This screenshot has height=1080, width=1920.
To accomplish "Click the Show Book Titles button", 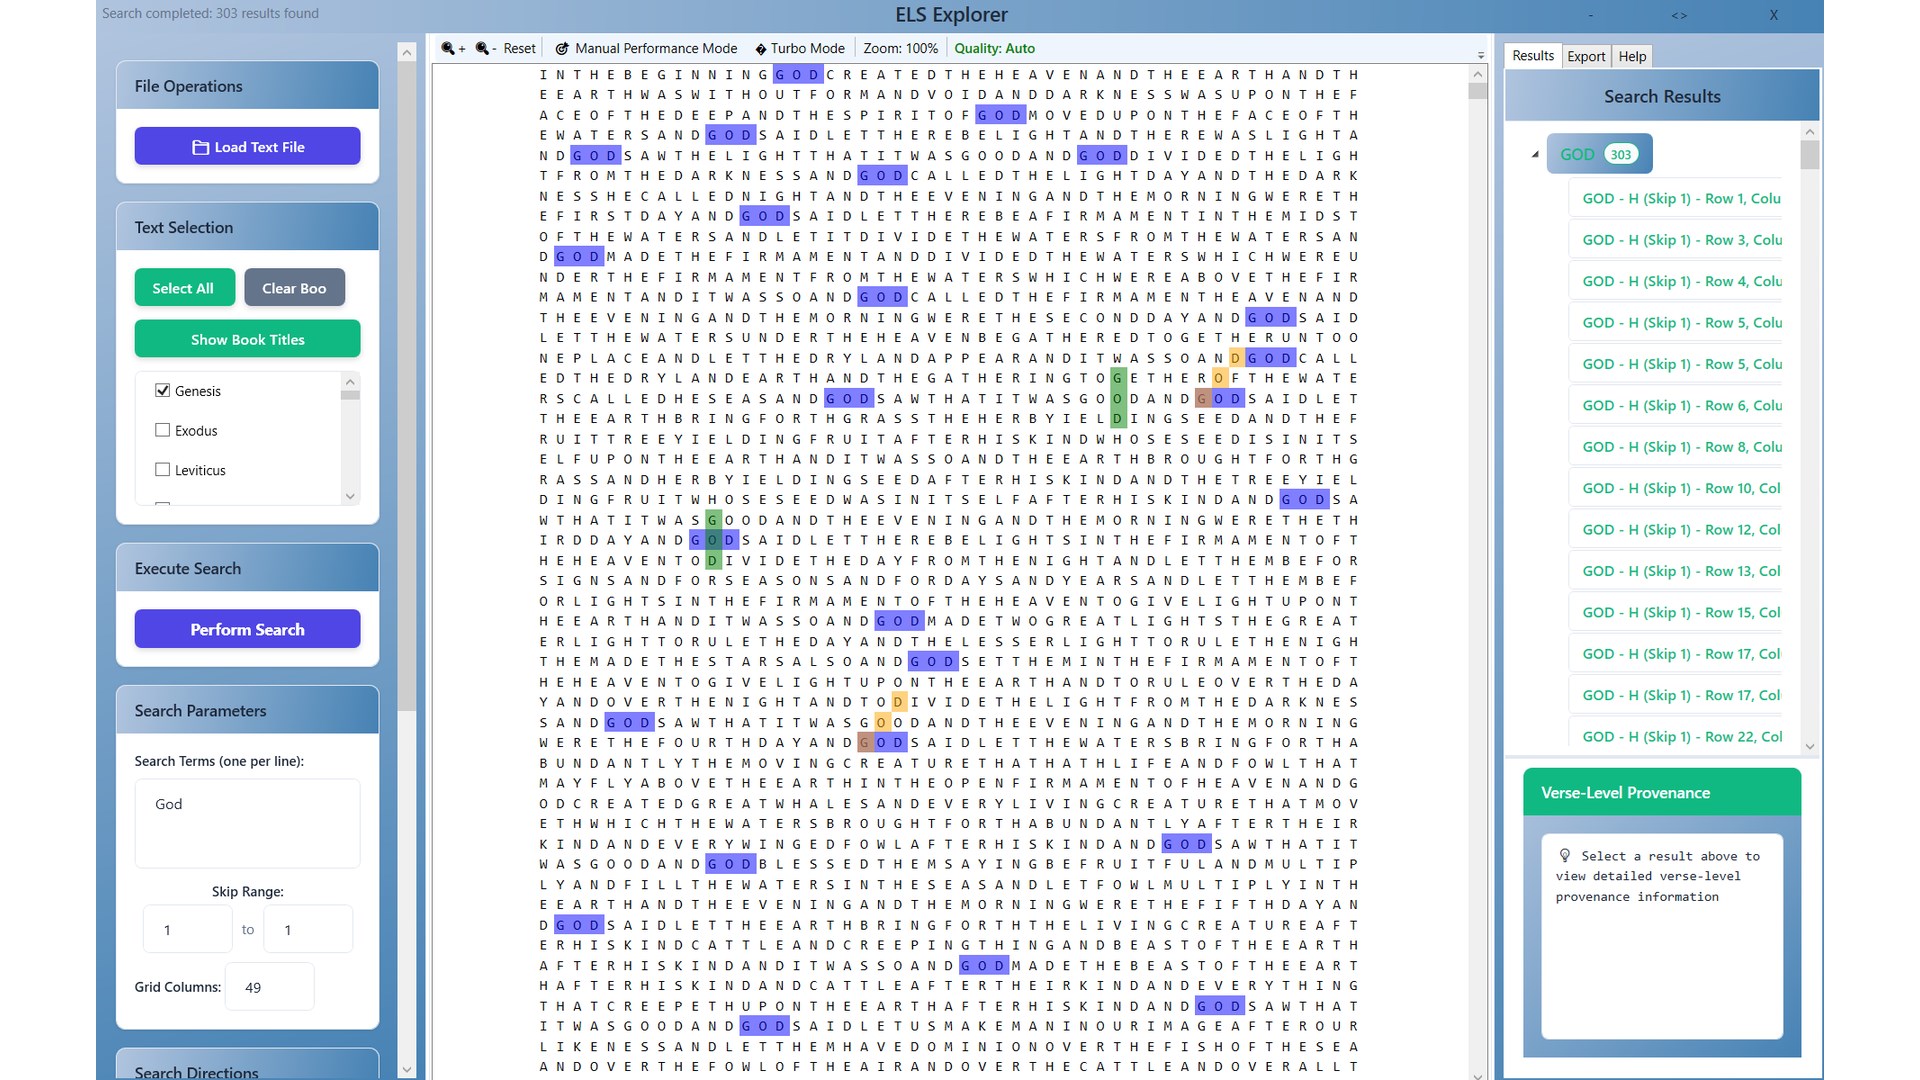I will pos(247,339).
